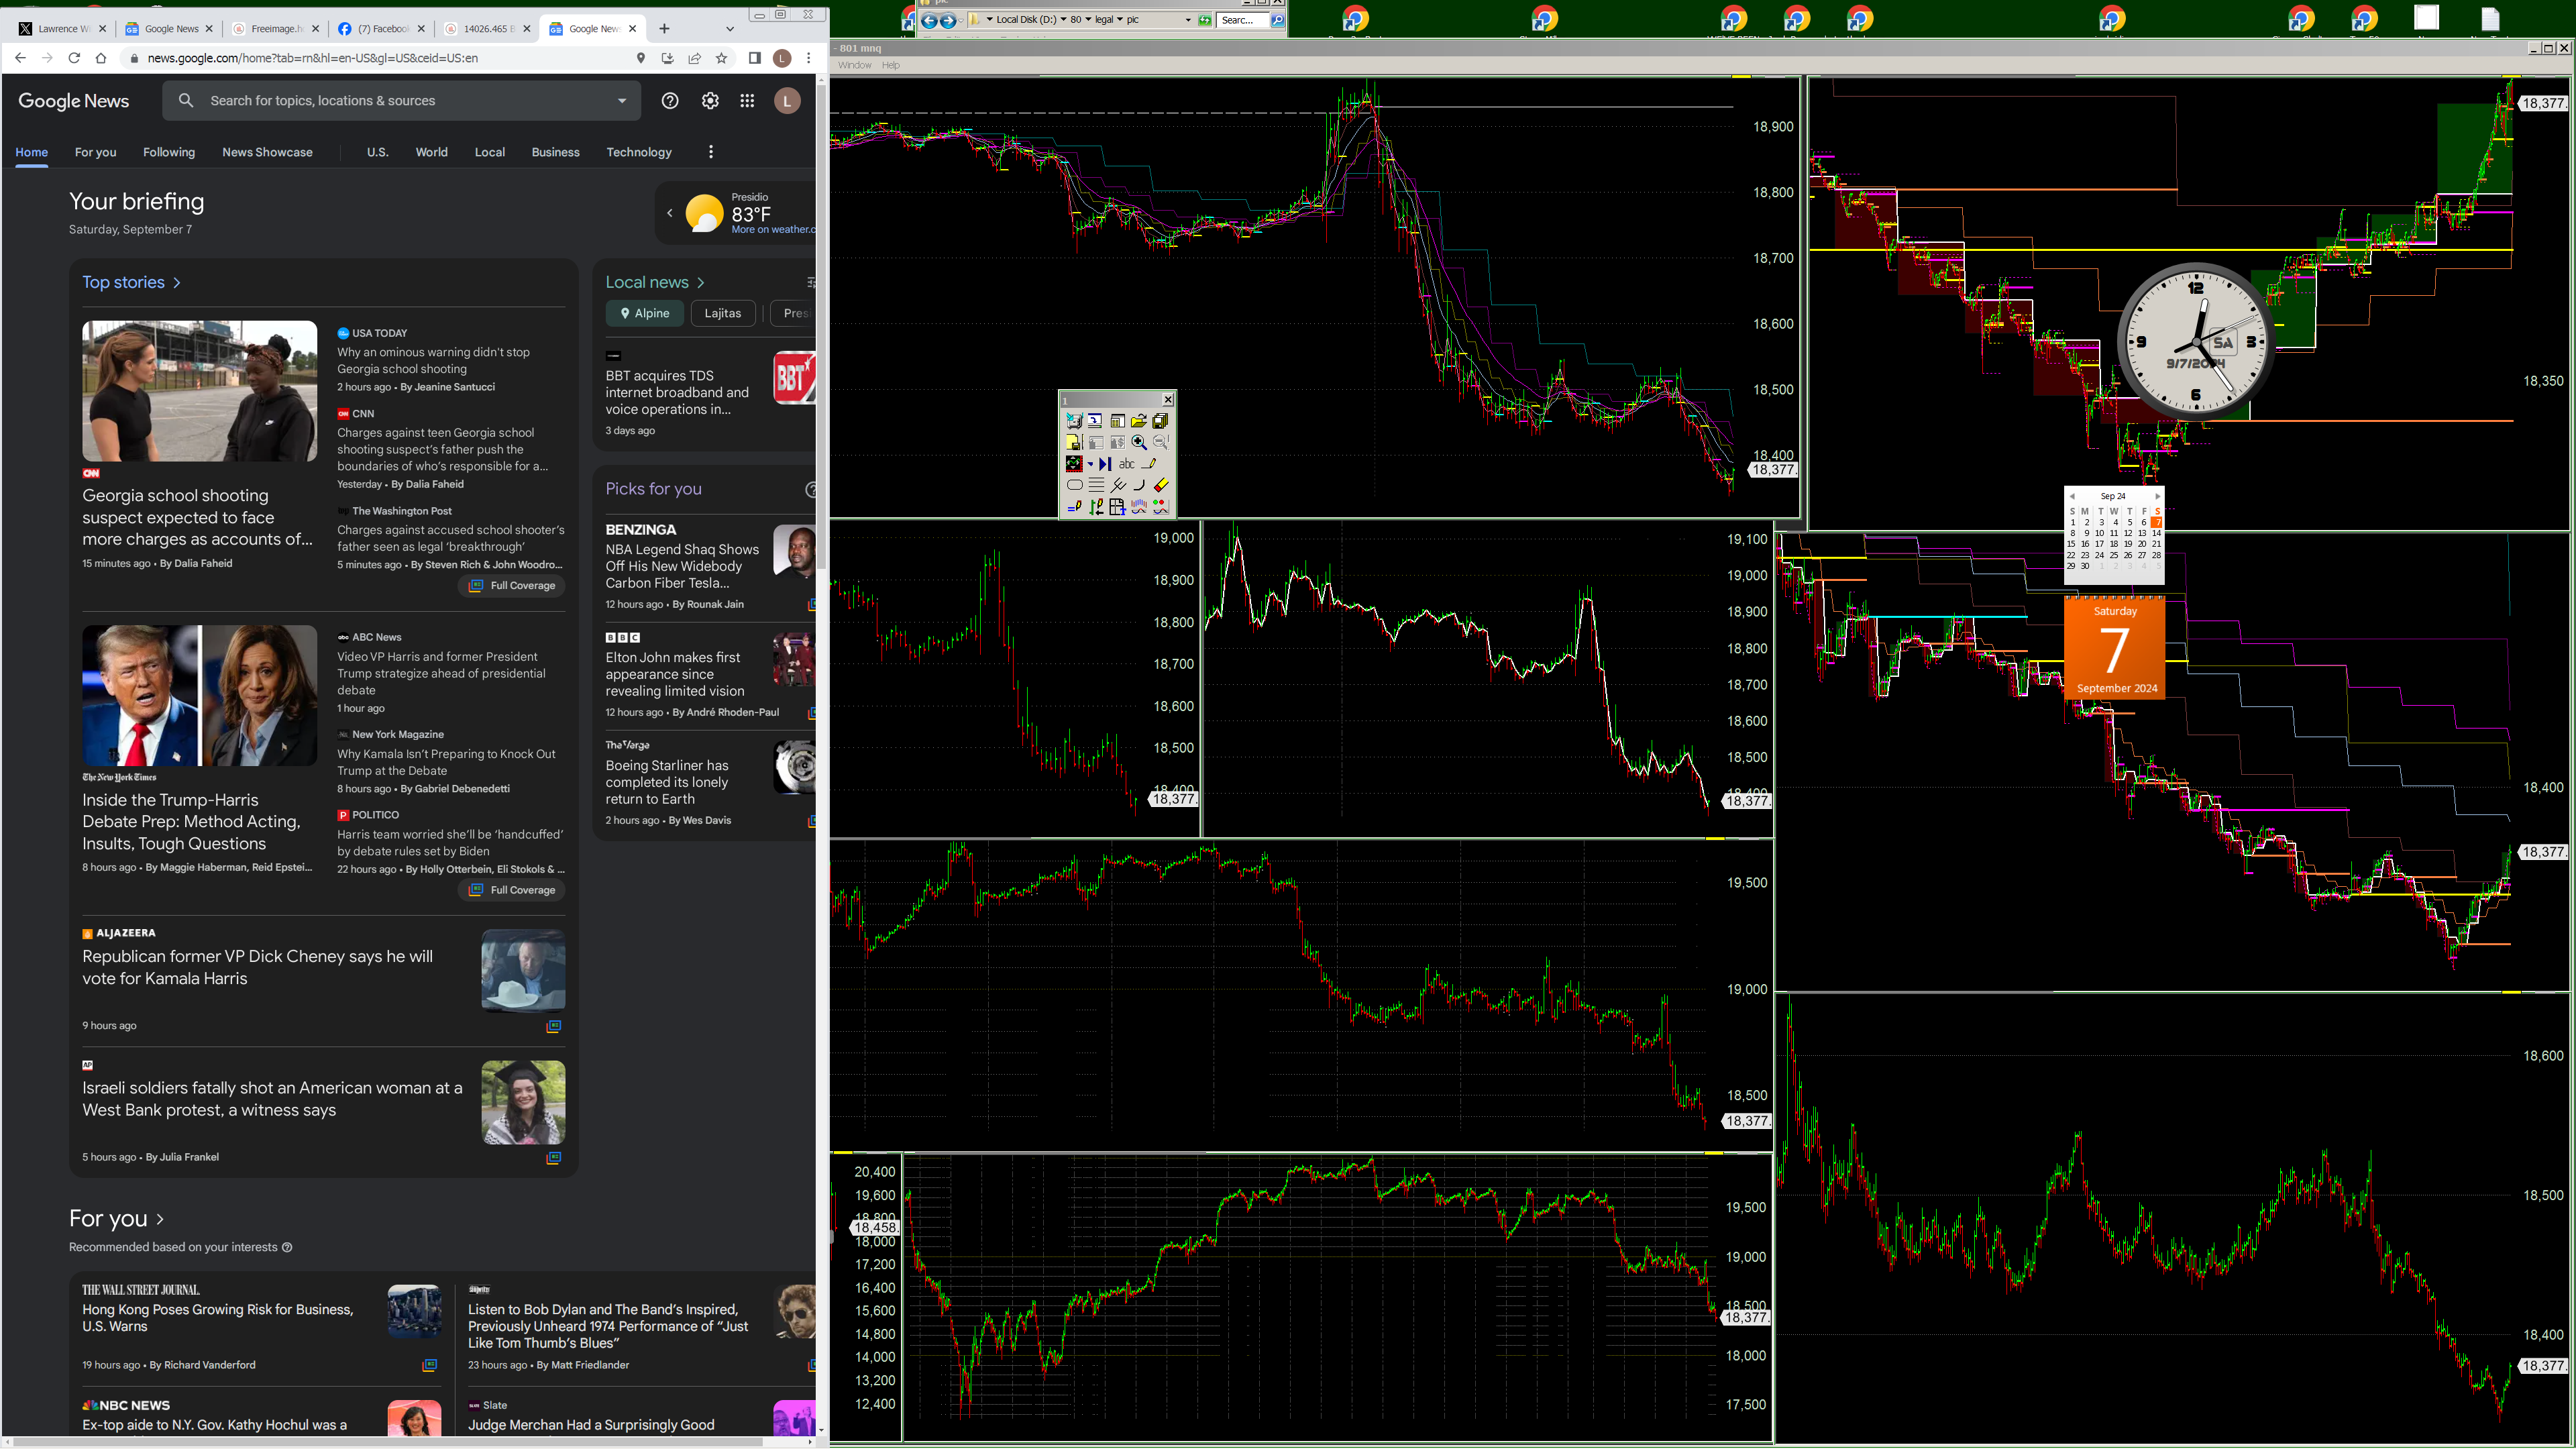Click green refresh button in Explorer bar
The width and height of the screenshot is (2576, 1449).
1204,19
